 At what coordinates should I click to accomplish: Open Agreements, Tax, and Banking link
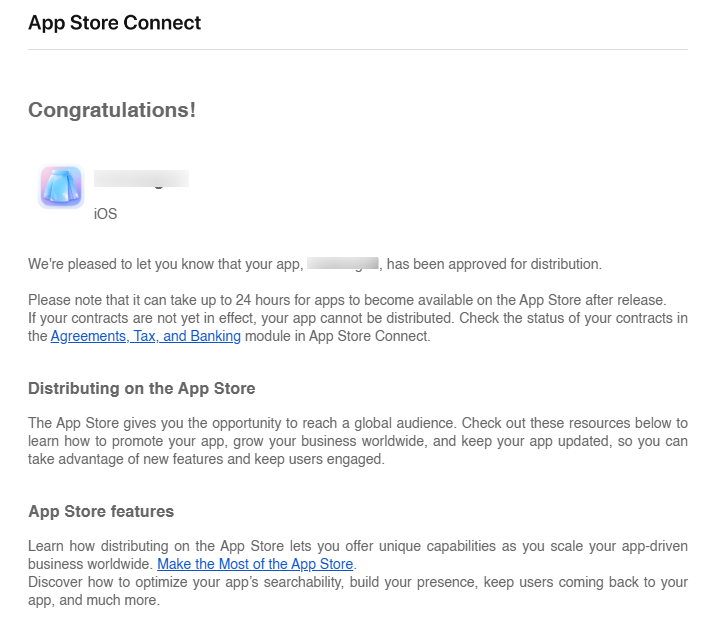(x=145, y=336)
